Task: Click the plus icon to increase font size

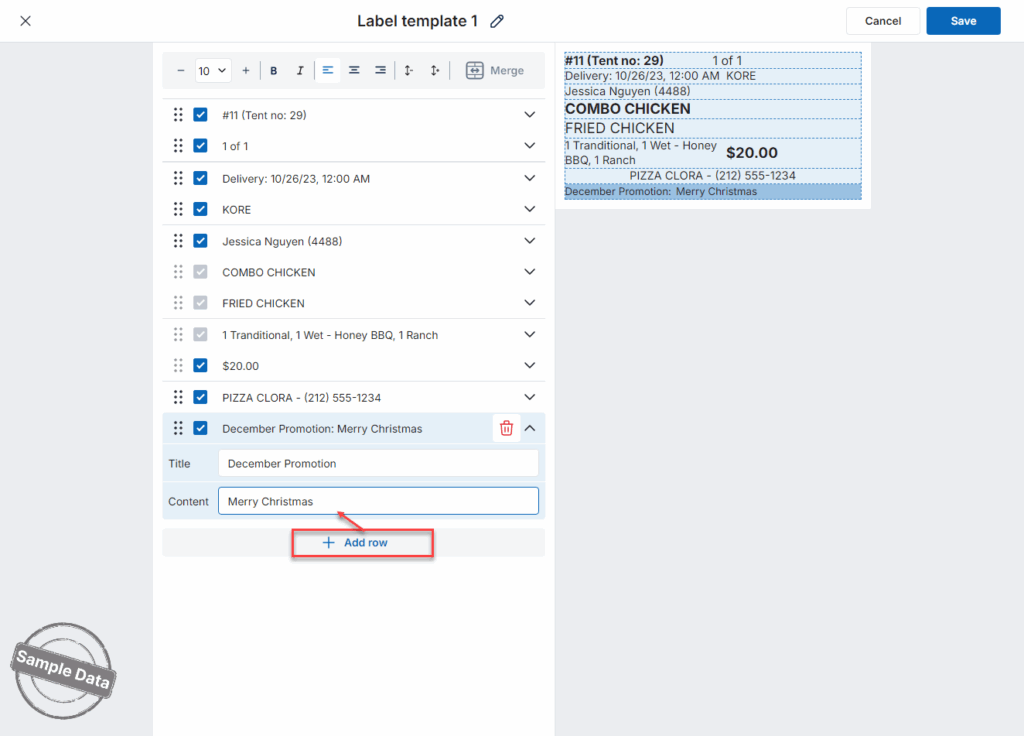Action: tap(246, 71)
